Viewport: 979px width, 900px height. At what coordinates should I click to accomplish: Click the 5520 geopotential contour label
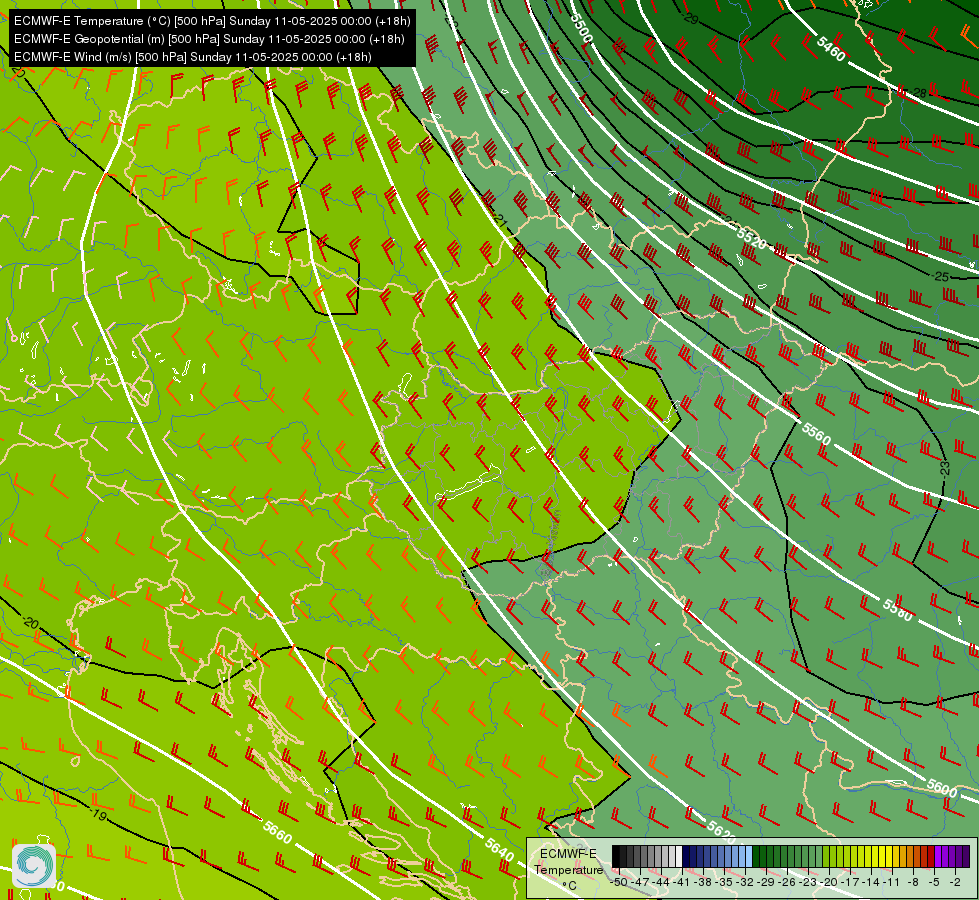coord(751,237)
